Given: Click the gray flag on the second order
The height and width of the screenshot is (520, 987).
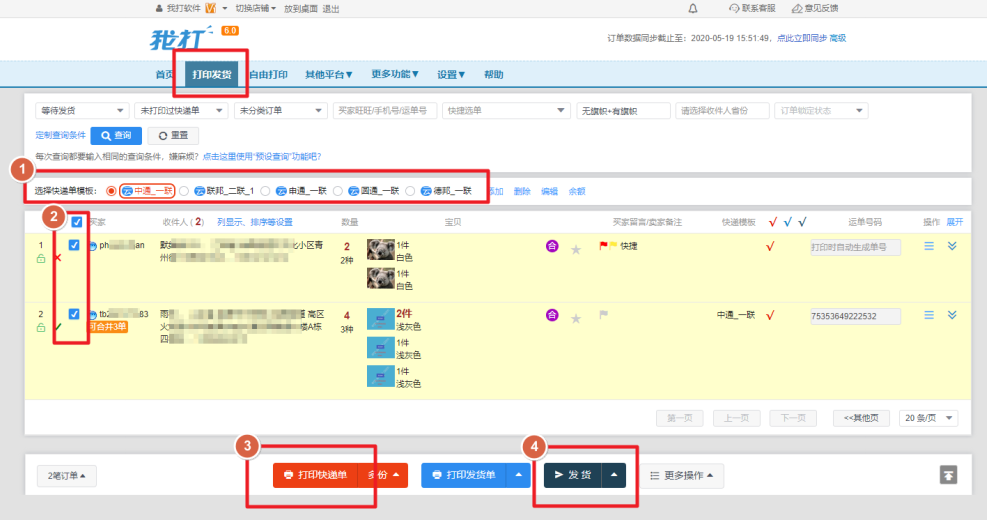Looking at the screenshot, I should click(603, 314).
